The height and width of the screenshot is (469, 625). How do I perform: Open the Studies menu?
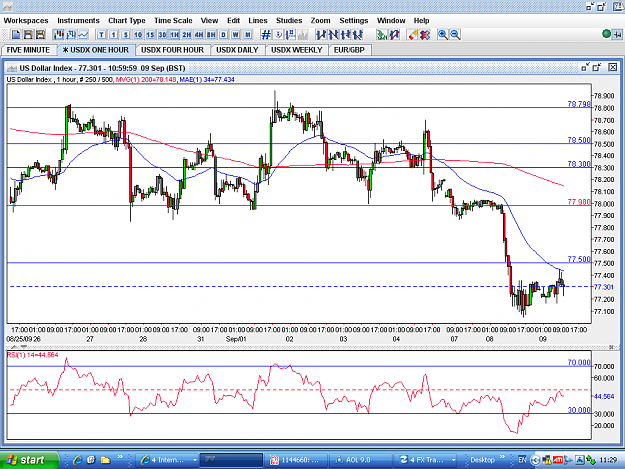pos(289,20)
